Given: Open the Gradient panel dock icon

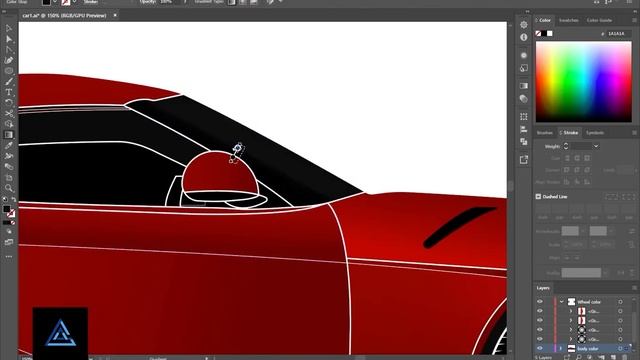Looking at the screenshot, I should click(524, 86).
